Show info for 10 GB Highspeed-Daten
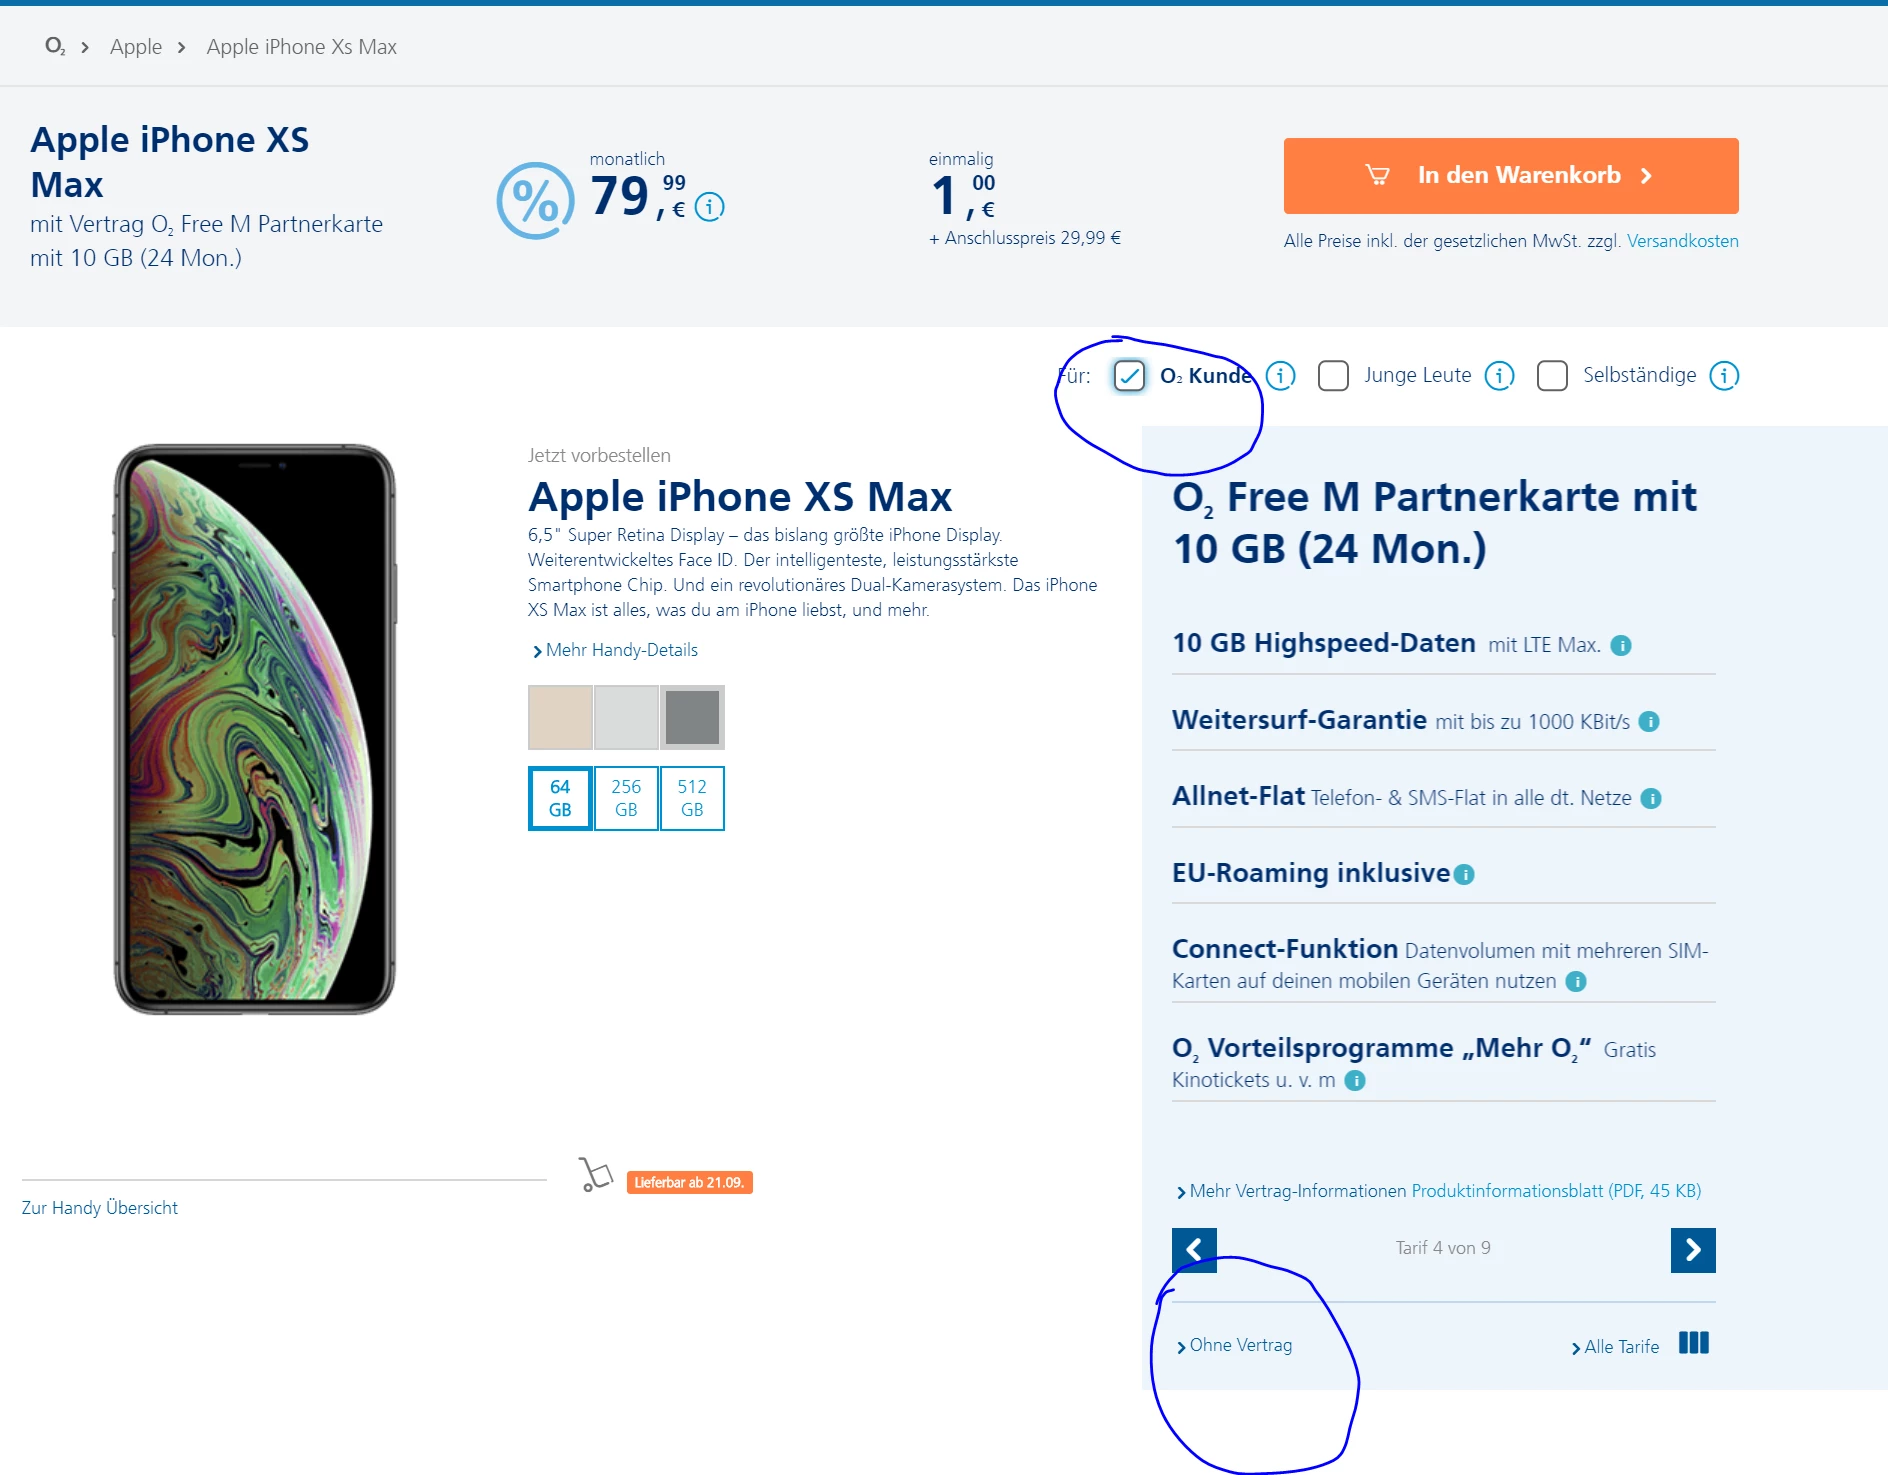This screenshot has width=1888, height=1475. tap(1621, 646)
